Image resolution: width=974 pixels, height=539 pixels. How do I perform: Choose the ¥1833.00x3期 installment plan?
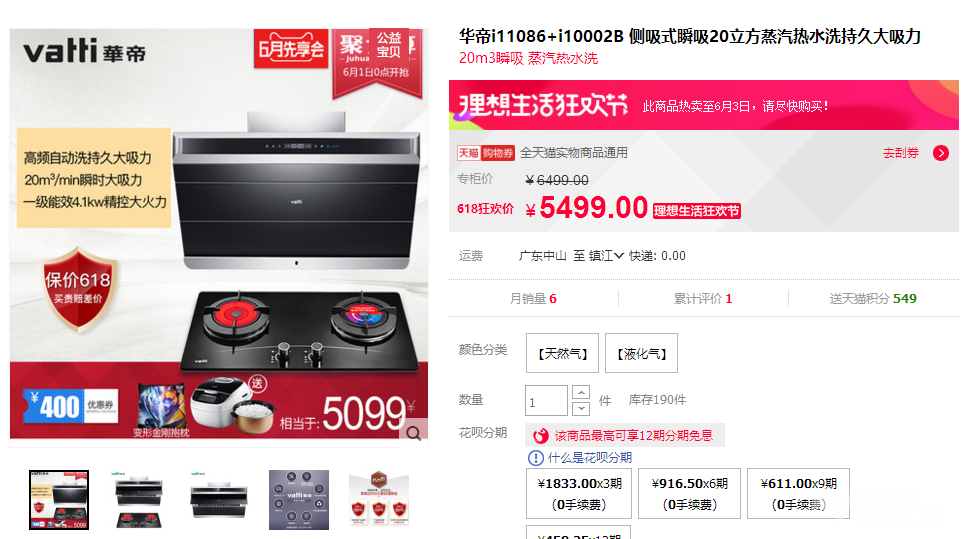coord(579,494)
